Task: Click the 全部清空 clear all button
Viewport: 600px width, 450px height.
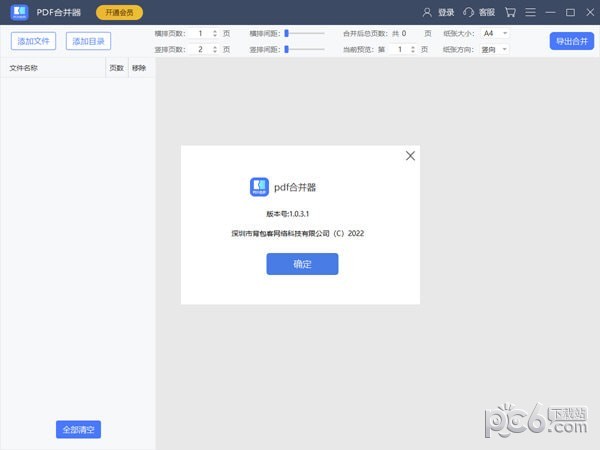Action: pyautogui.click(x=78, y=429)
